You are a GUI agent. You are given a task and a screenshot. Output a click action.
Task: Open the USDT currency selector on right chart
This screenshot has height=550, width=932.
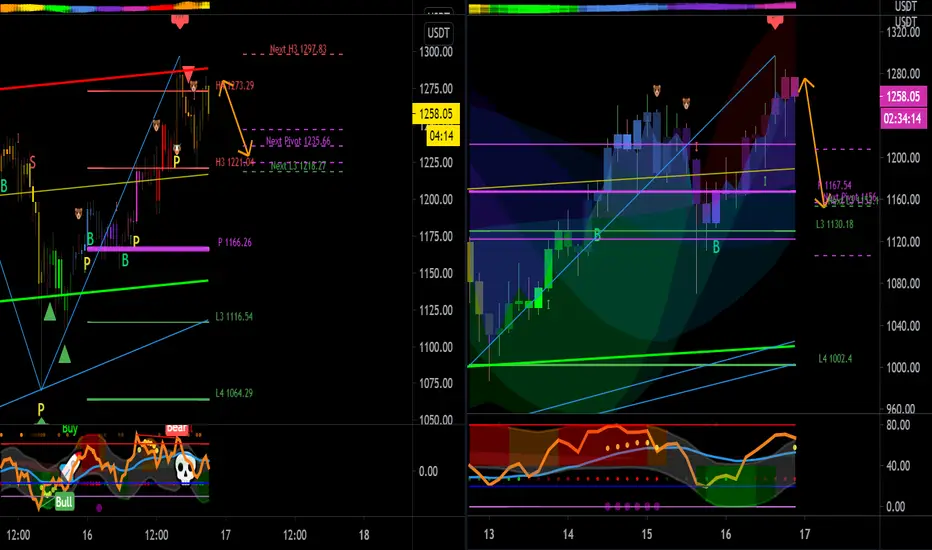(x=905, y=23)
